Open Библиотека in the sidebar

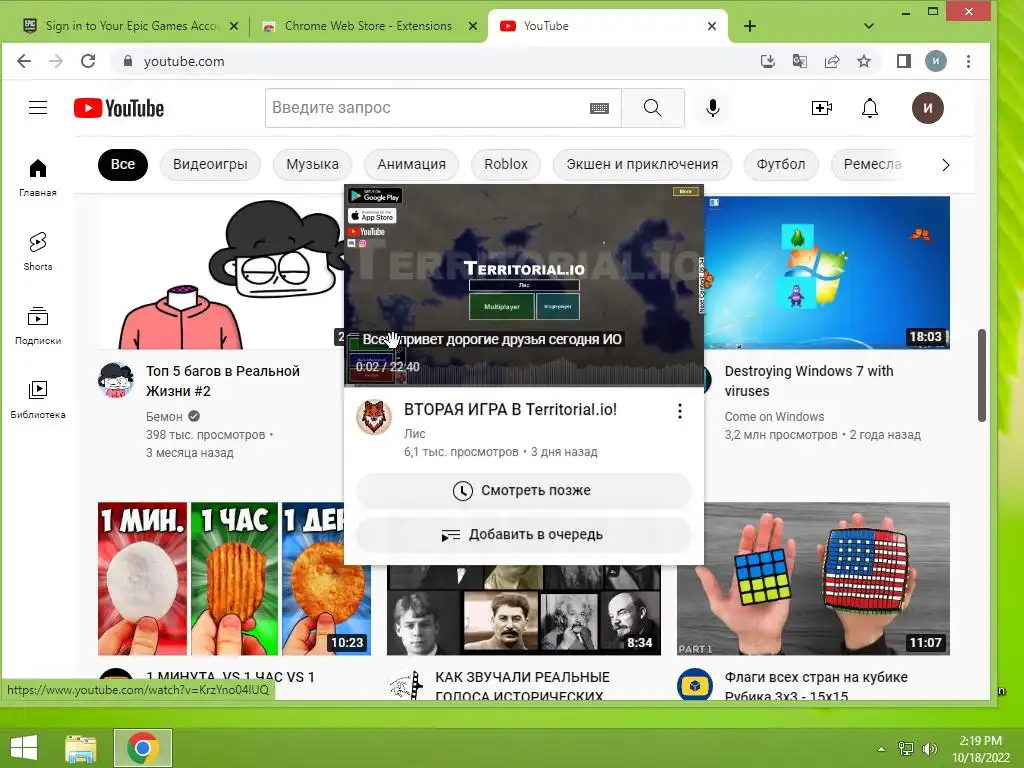38,399
